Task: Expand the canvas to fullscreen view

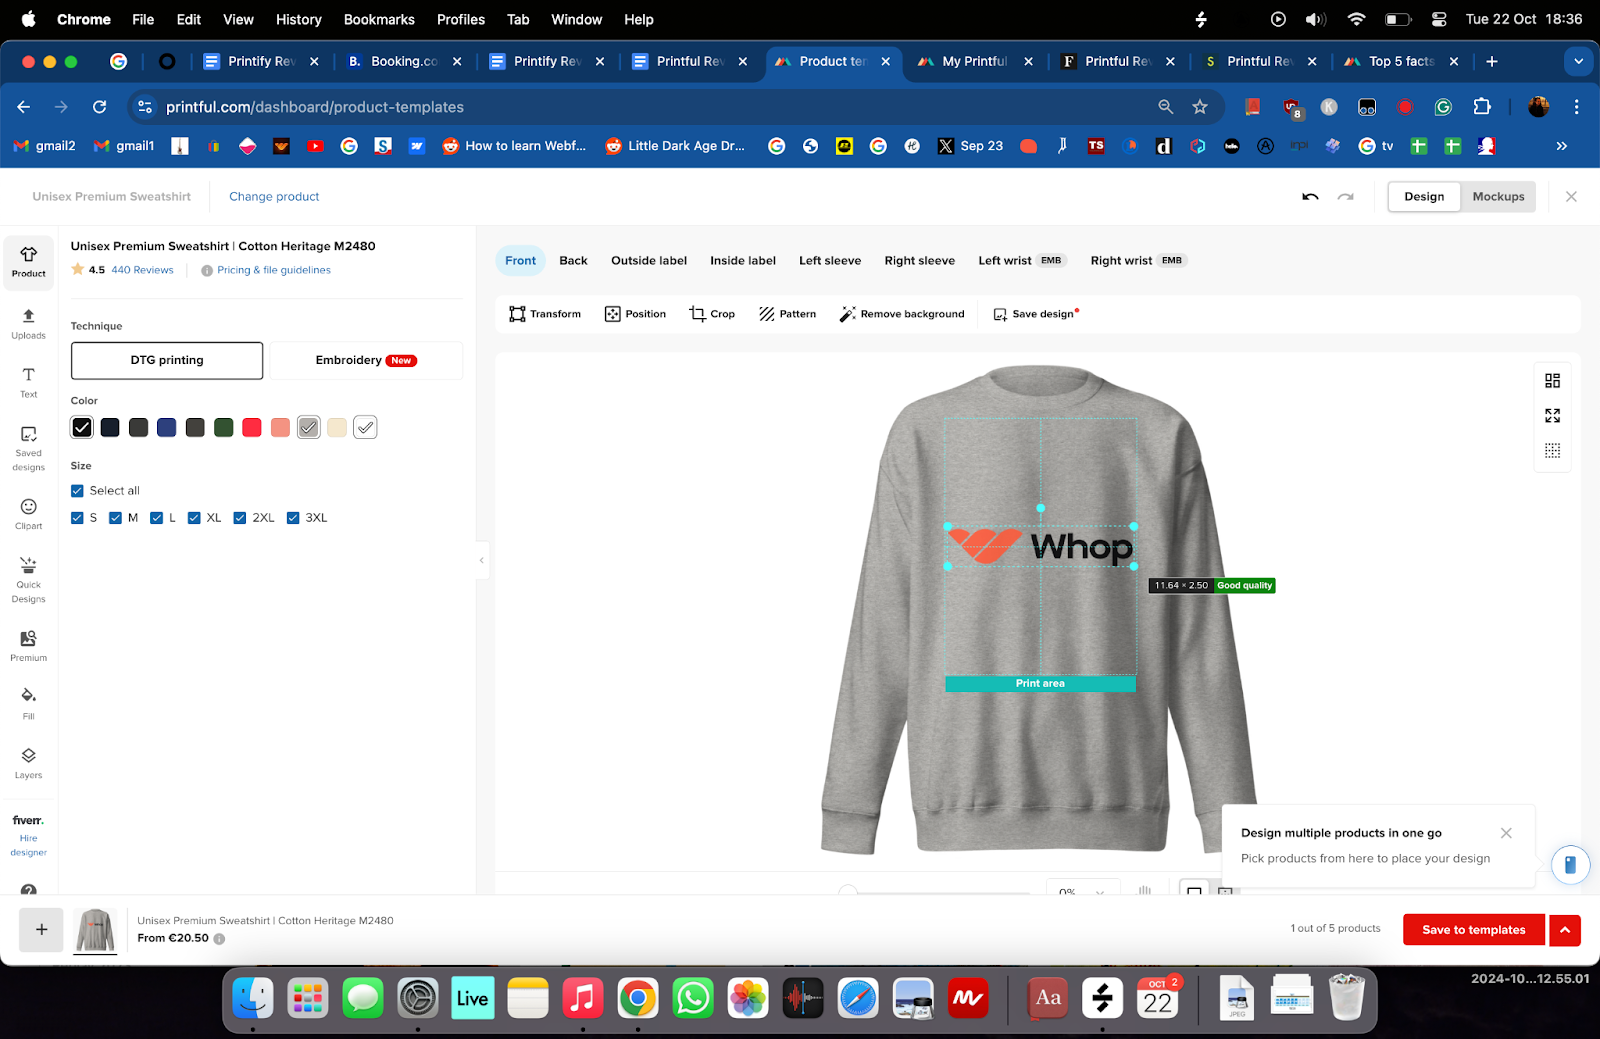Action: pos(1552,416)
